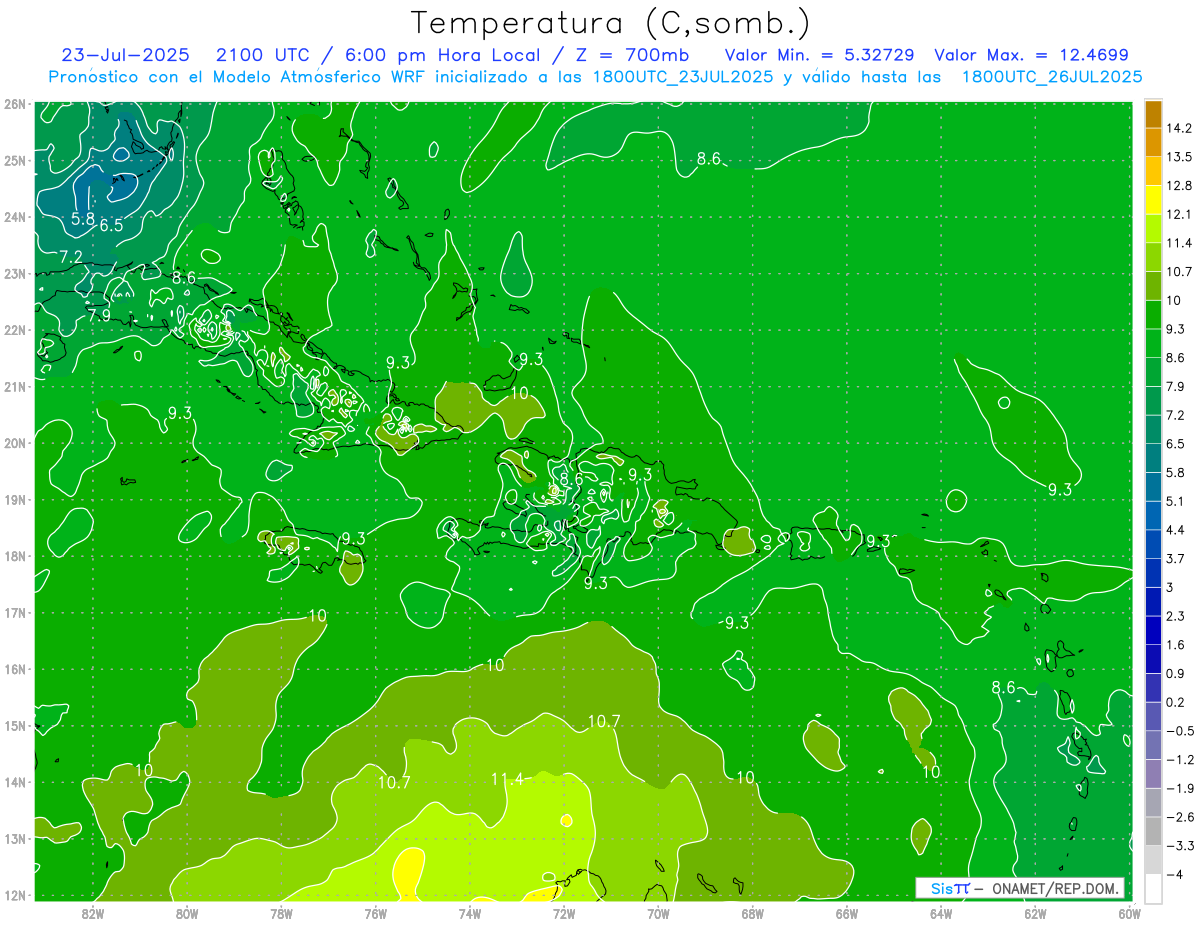Click the '0.2' colorbar tick label
The width and height of the screenshot is (1200, 927).
click(x=1176, y=702)
